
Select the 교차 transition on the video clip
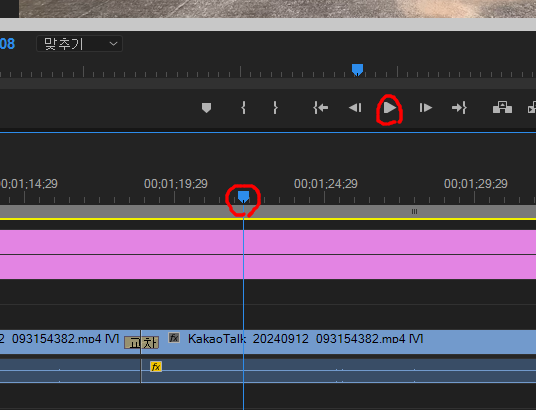pos(142,342)
